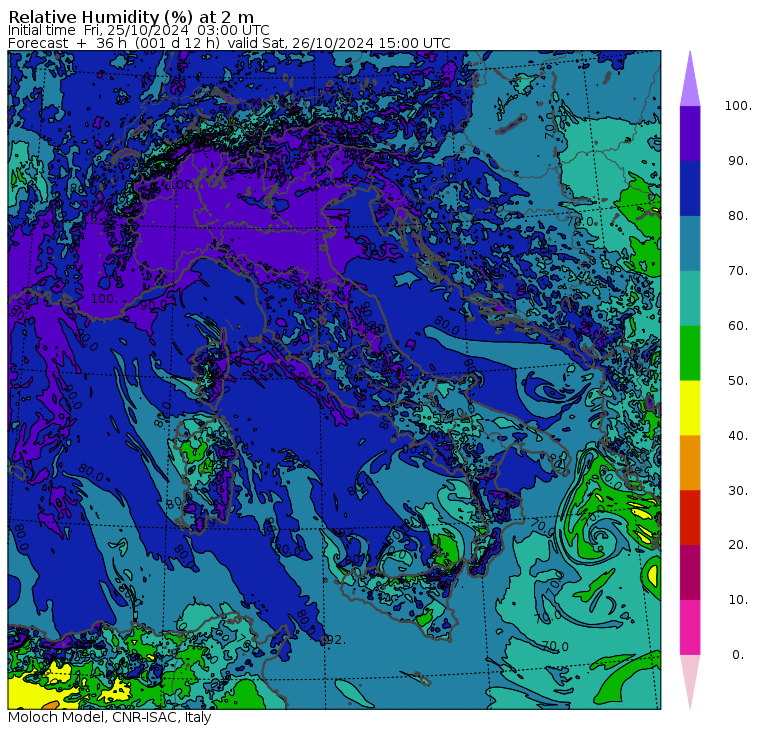Click the yellow 40–50 legend band
Image resolution: width=760 pixels, height=731 pixels.
(x=690, y=408)
